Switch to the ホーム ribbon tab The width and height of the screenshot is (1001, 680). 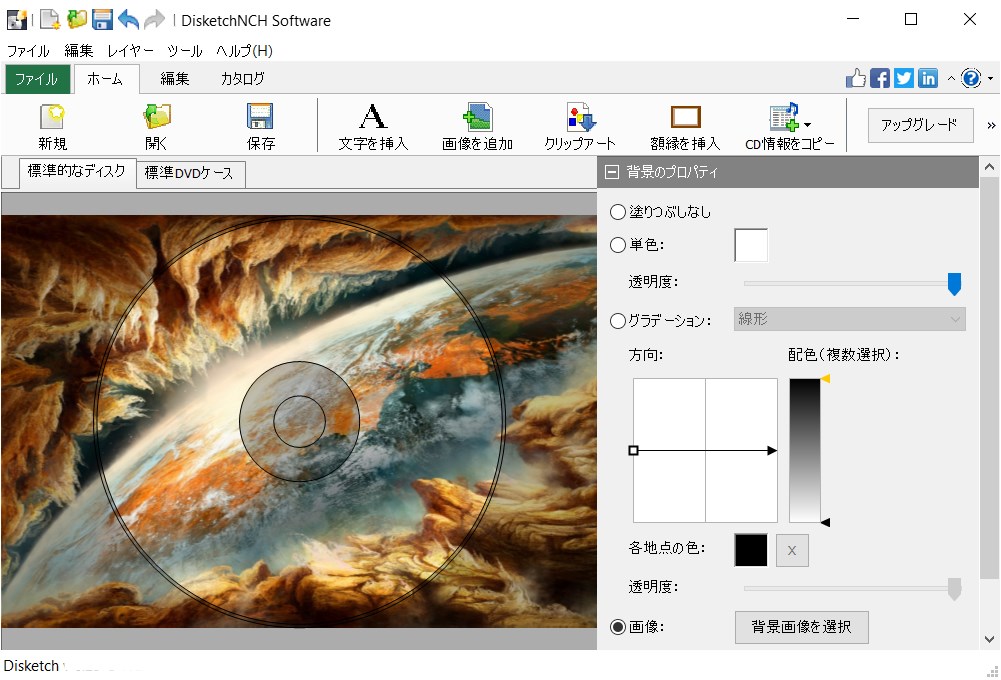[105, 79]
